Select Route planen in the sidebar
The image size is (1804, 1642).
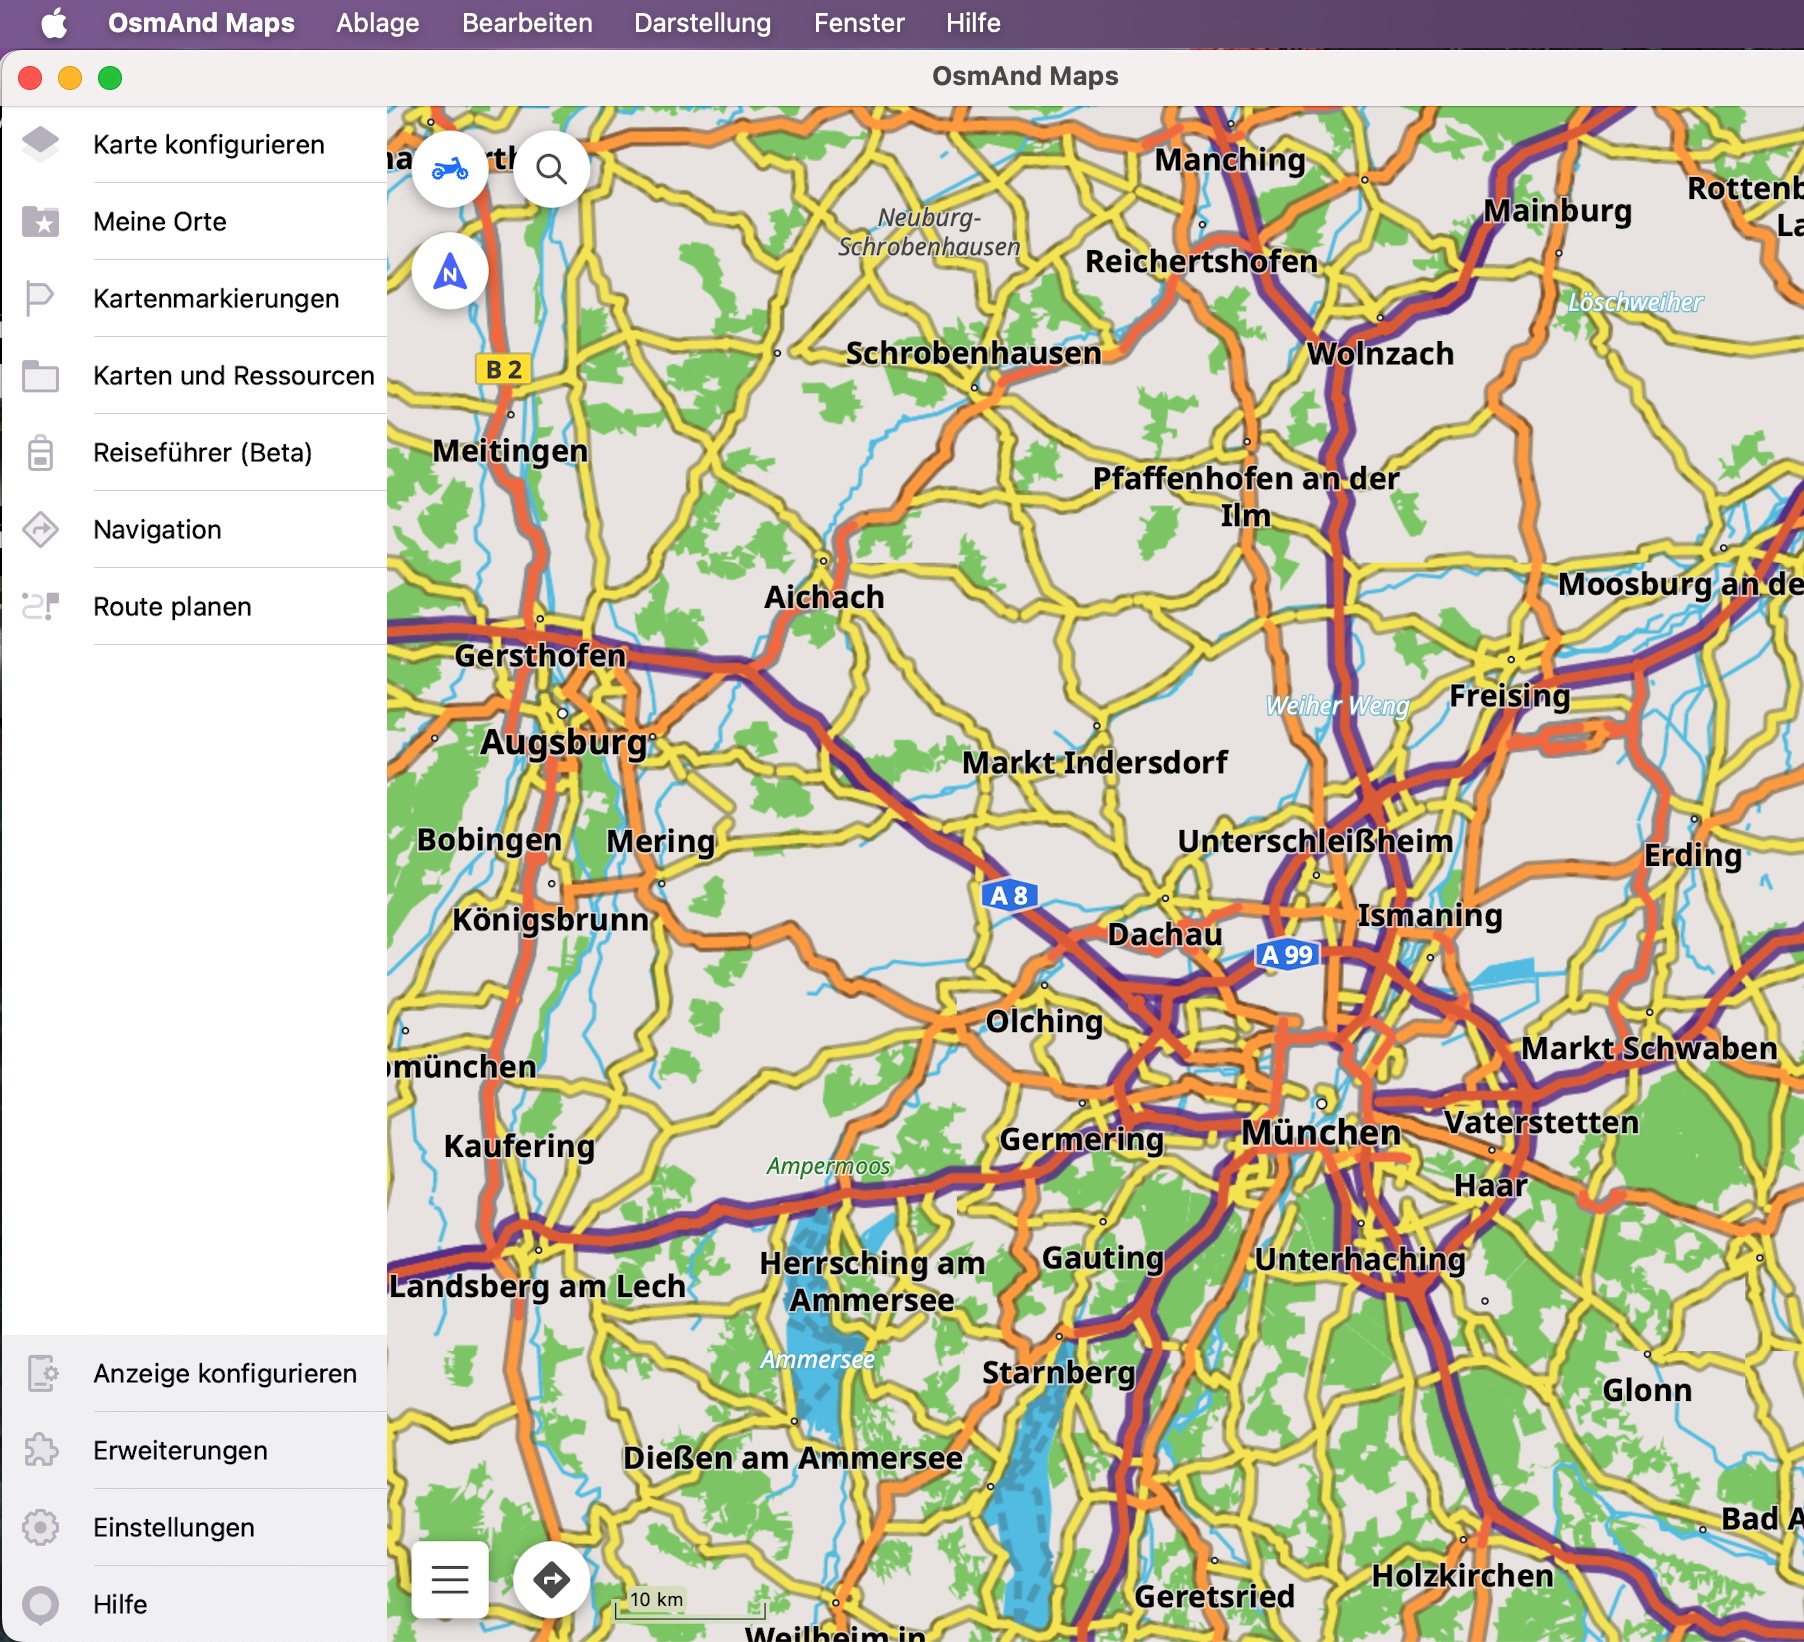click(x=194, y=606)
